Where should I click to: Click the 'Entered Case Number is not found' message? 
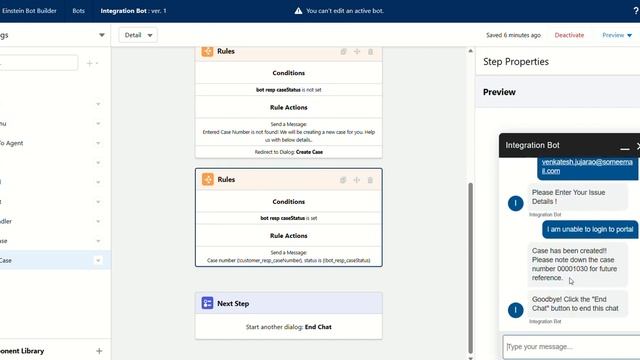point(289,136)
